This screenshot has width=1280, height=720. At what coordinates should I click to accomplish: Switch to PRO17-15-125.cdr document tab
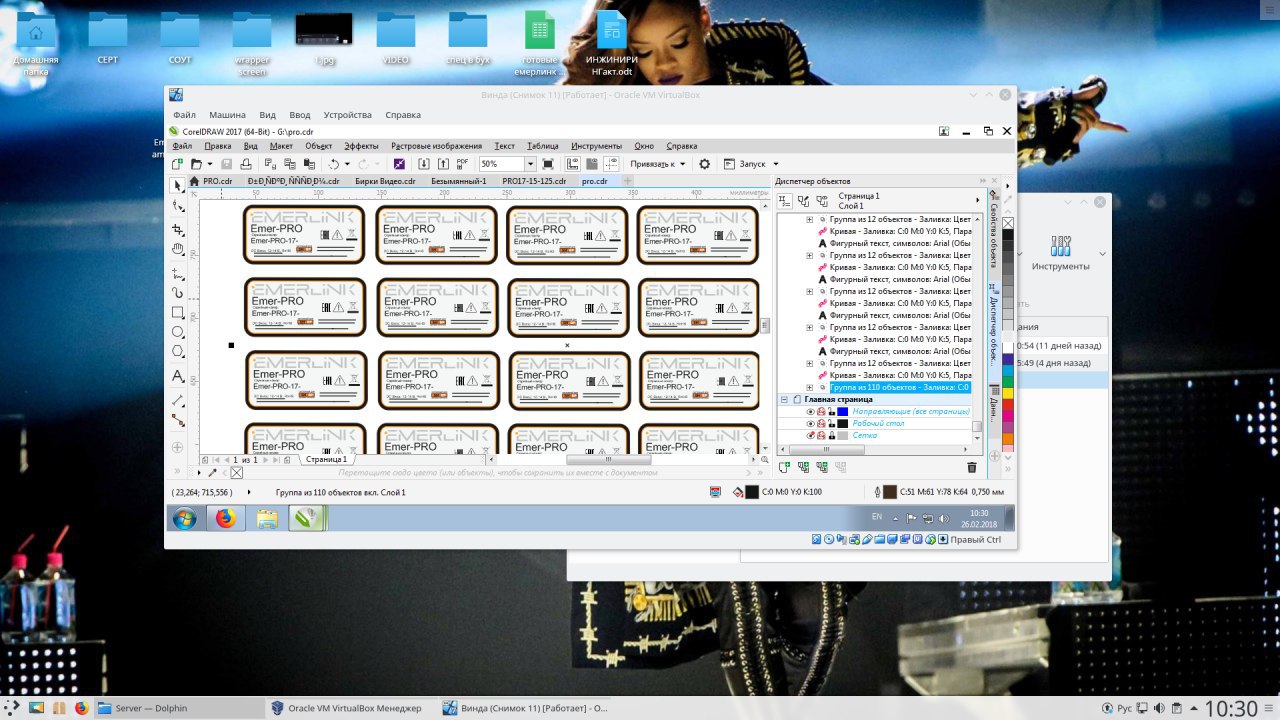click(x=534, y=181)
